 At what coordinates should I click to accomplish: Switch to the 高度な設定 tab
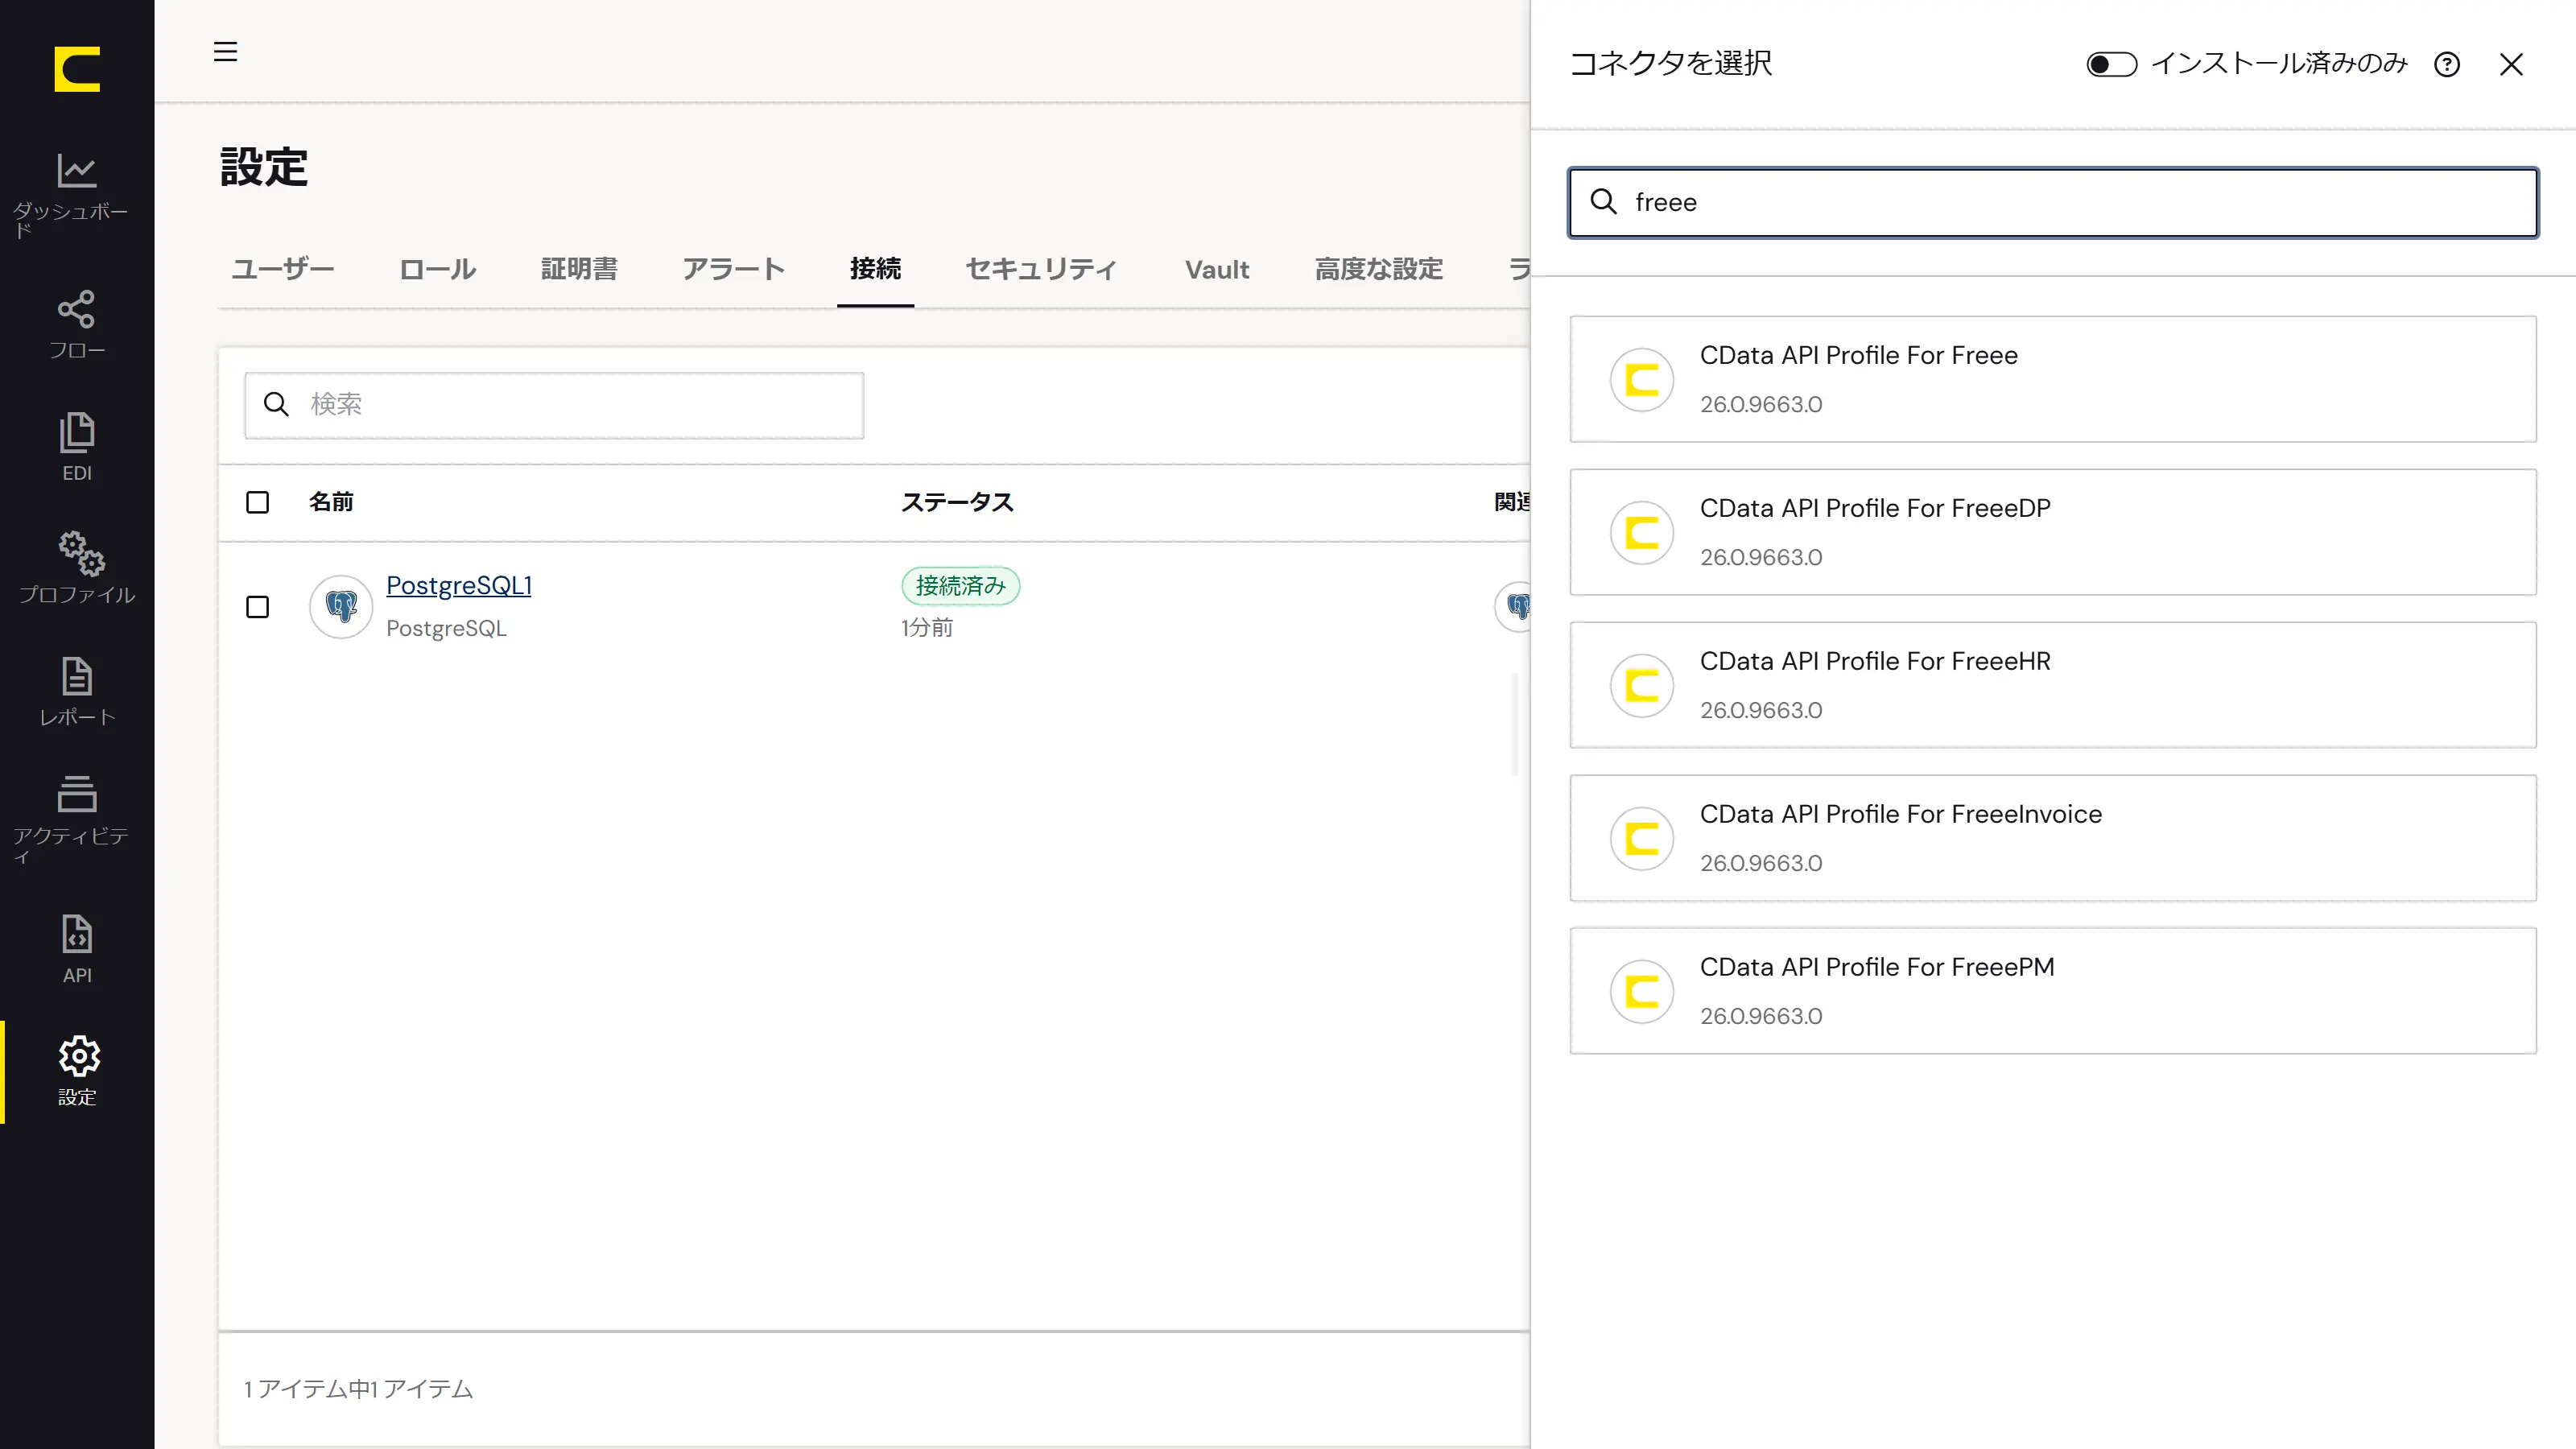[1378, 269]
